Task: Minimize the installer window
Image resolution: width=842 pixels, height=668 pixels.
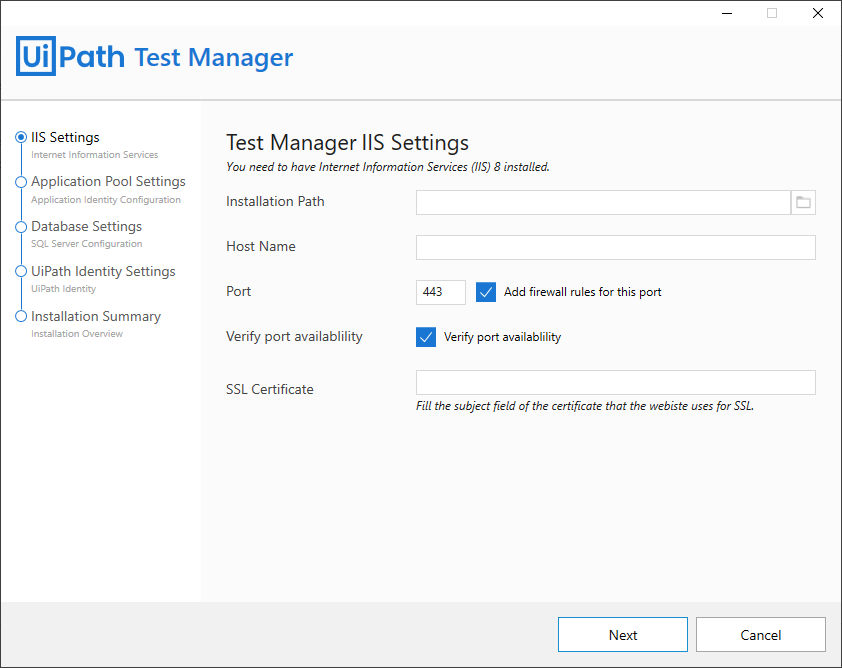Action: pyautogui.click(x=727, y=13)
